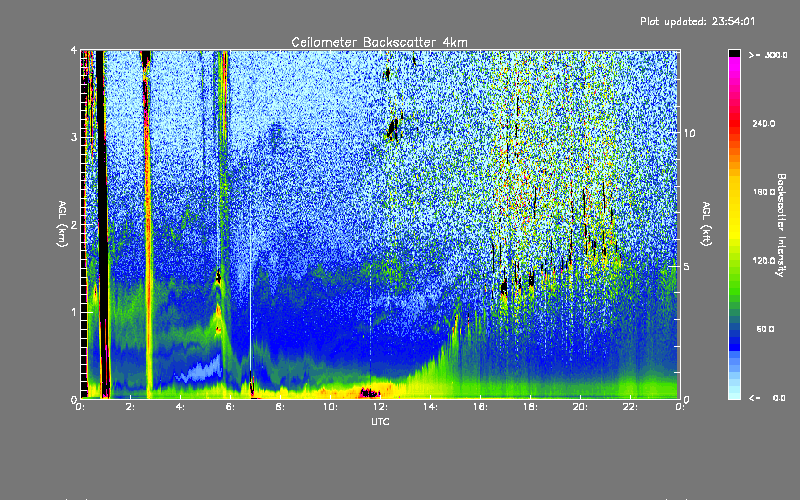This screenshot has width=800, height=500.
Task: Click the "5" tick on the kft axis
Action: (687, 266)
